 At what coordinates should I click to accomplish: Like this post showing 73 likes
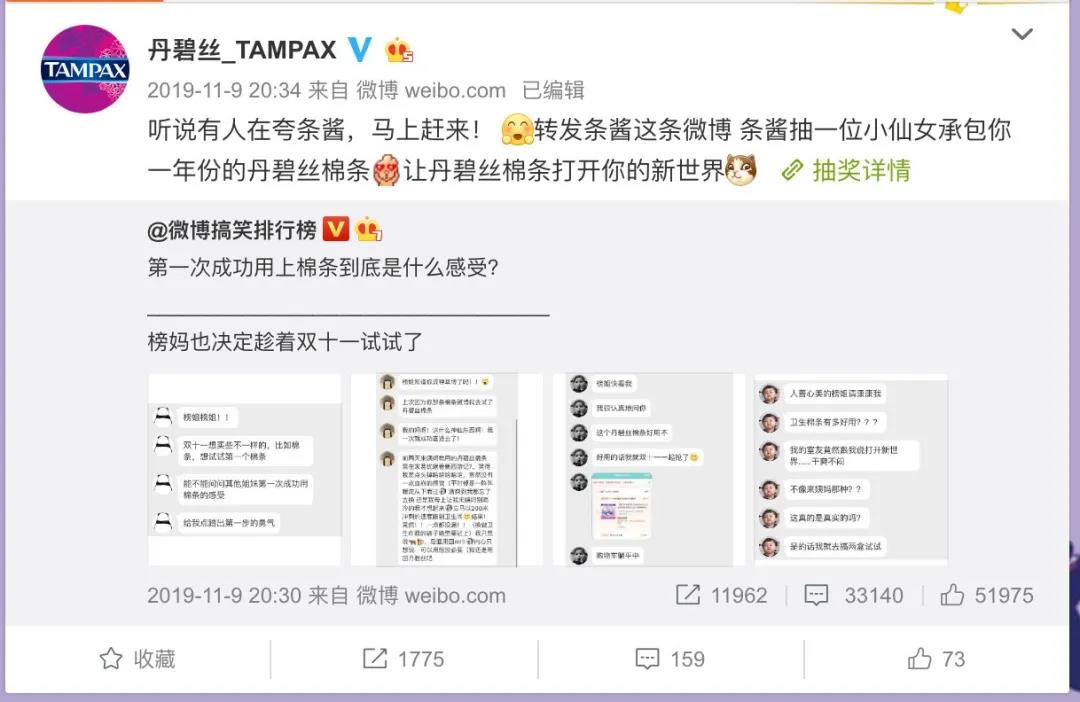tap(936, 659)
